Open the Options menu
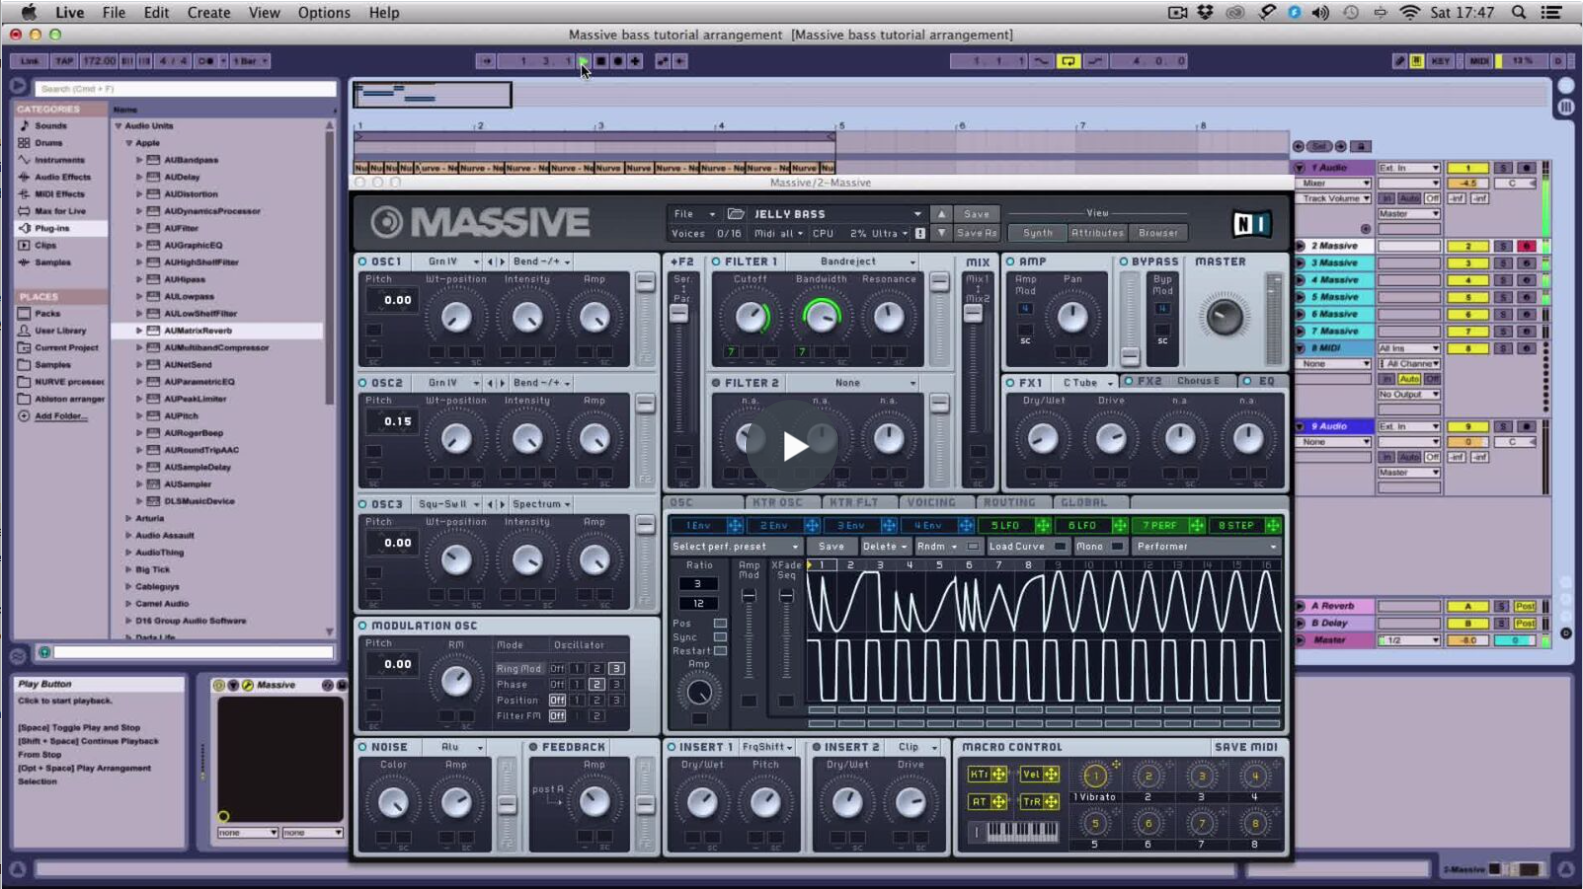Viewport: 1583px width, 889px height. 324,12
